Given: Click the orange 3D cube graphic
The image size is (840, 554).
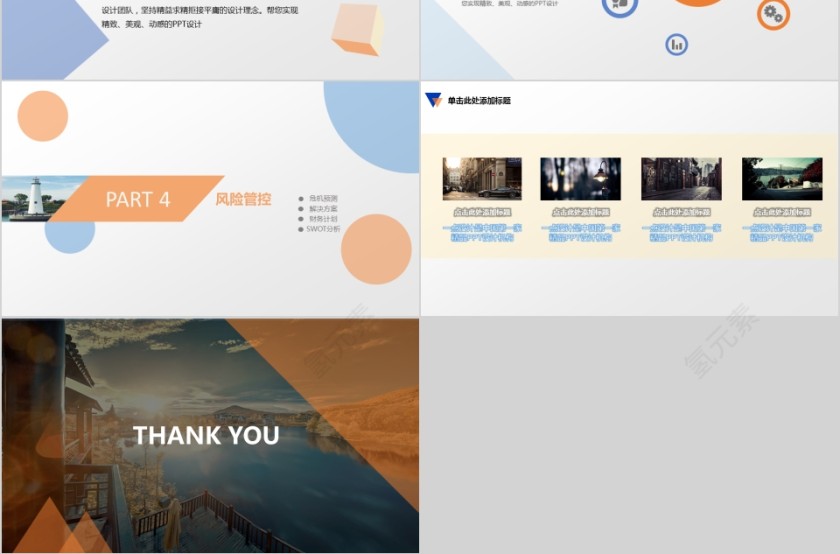Looking at the screenshot, I should [357, 29].
